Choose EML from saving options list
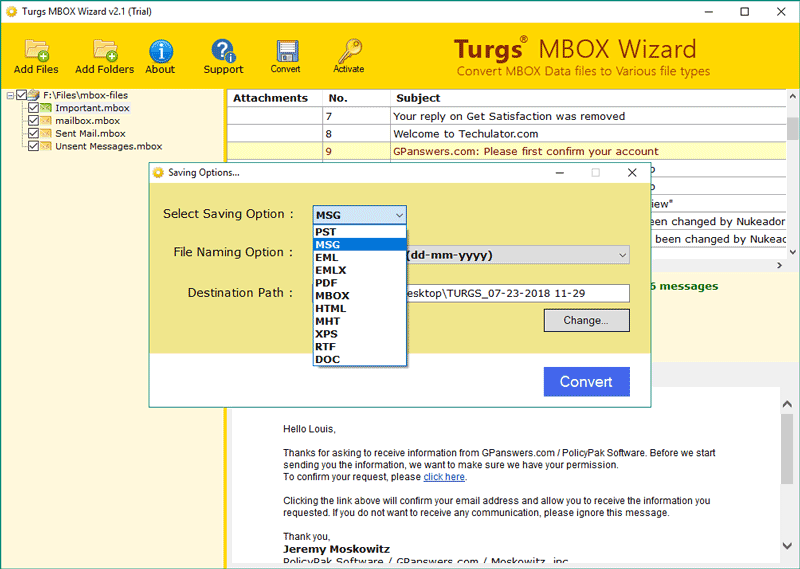 point(360,257)
